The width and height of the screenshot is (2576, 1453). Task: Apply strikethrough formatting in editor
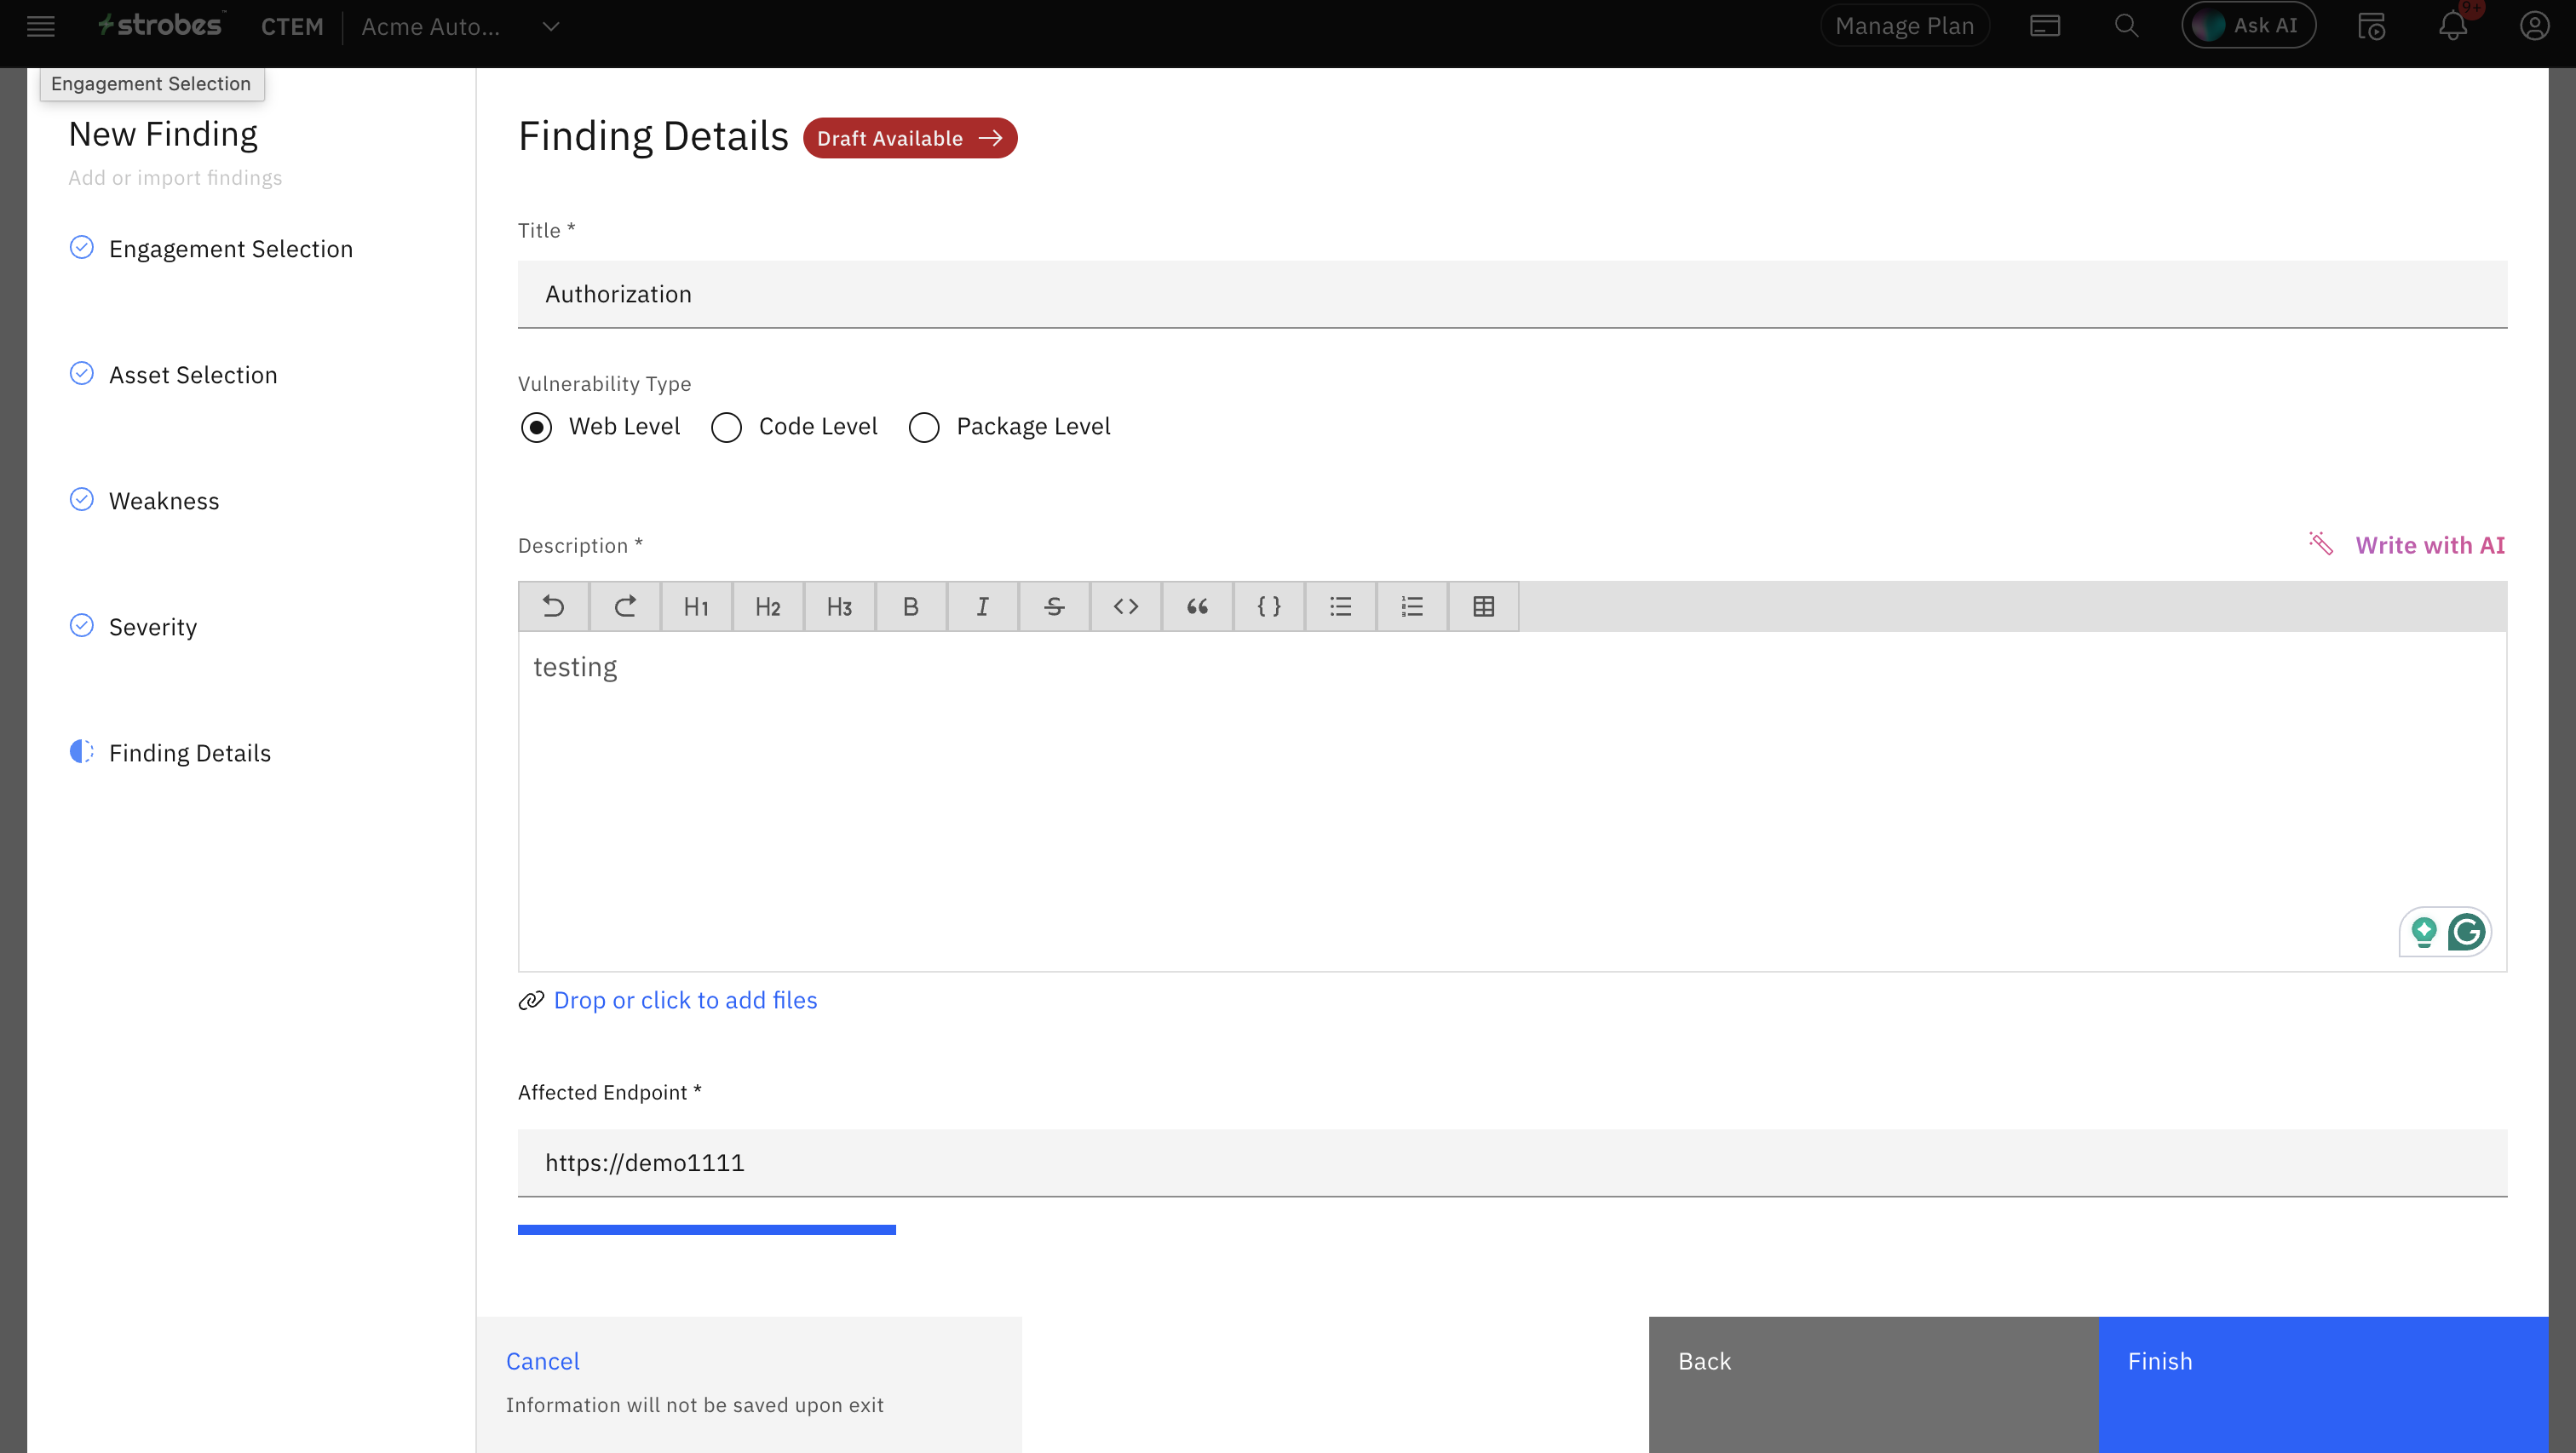1054,606
